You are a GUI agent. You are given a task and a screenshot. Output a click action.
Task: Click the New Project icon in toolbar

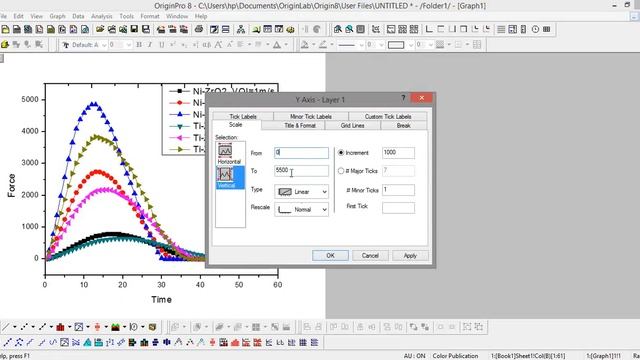pyautogui.click(x=5, y=29)
